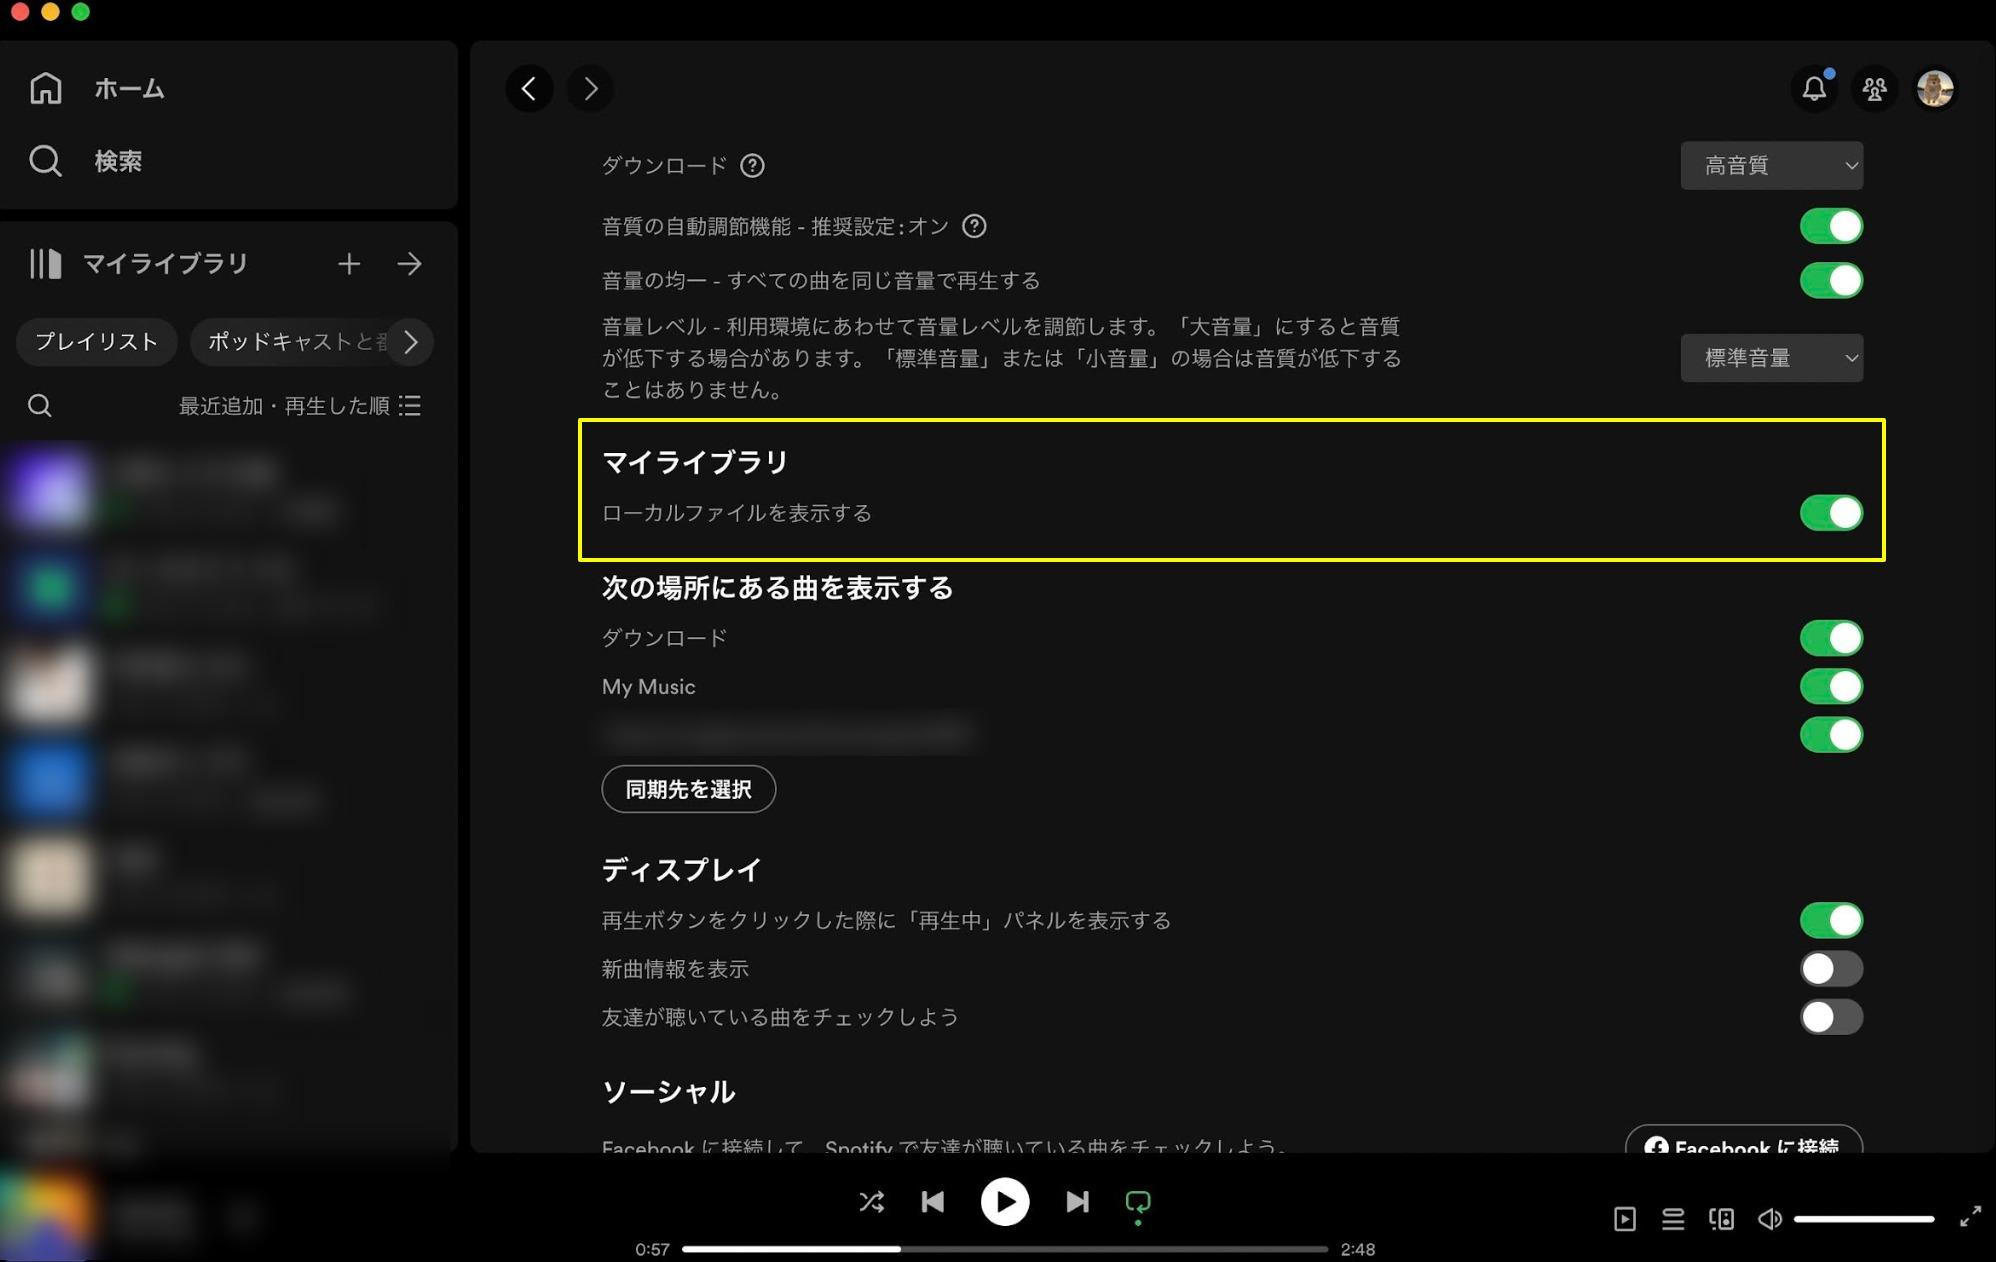
Task: Toggle the blurred folder path switch
Action: point(1831,735)
